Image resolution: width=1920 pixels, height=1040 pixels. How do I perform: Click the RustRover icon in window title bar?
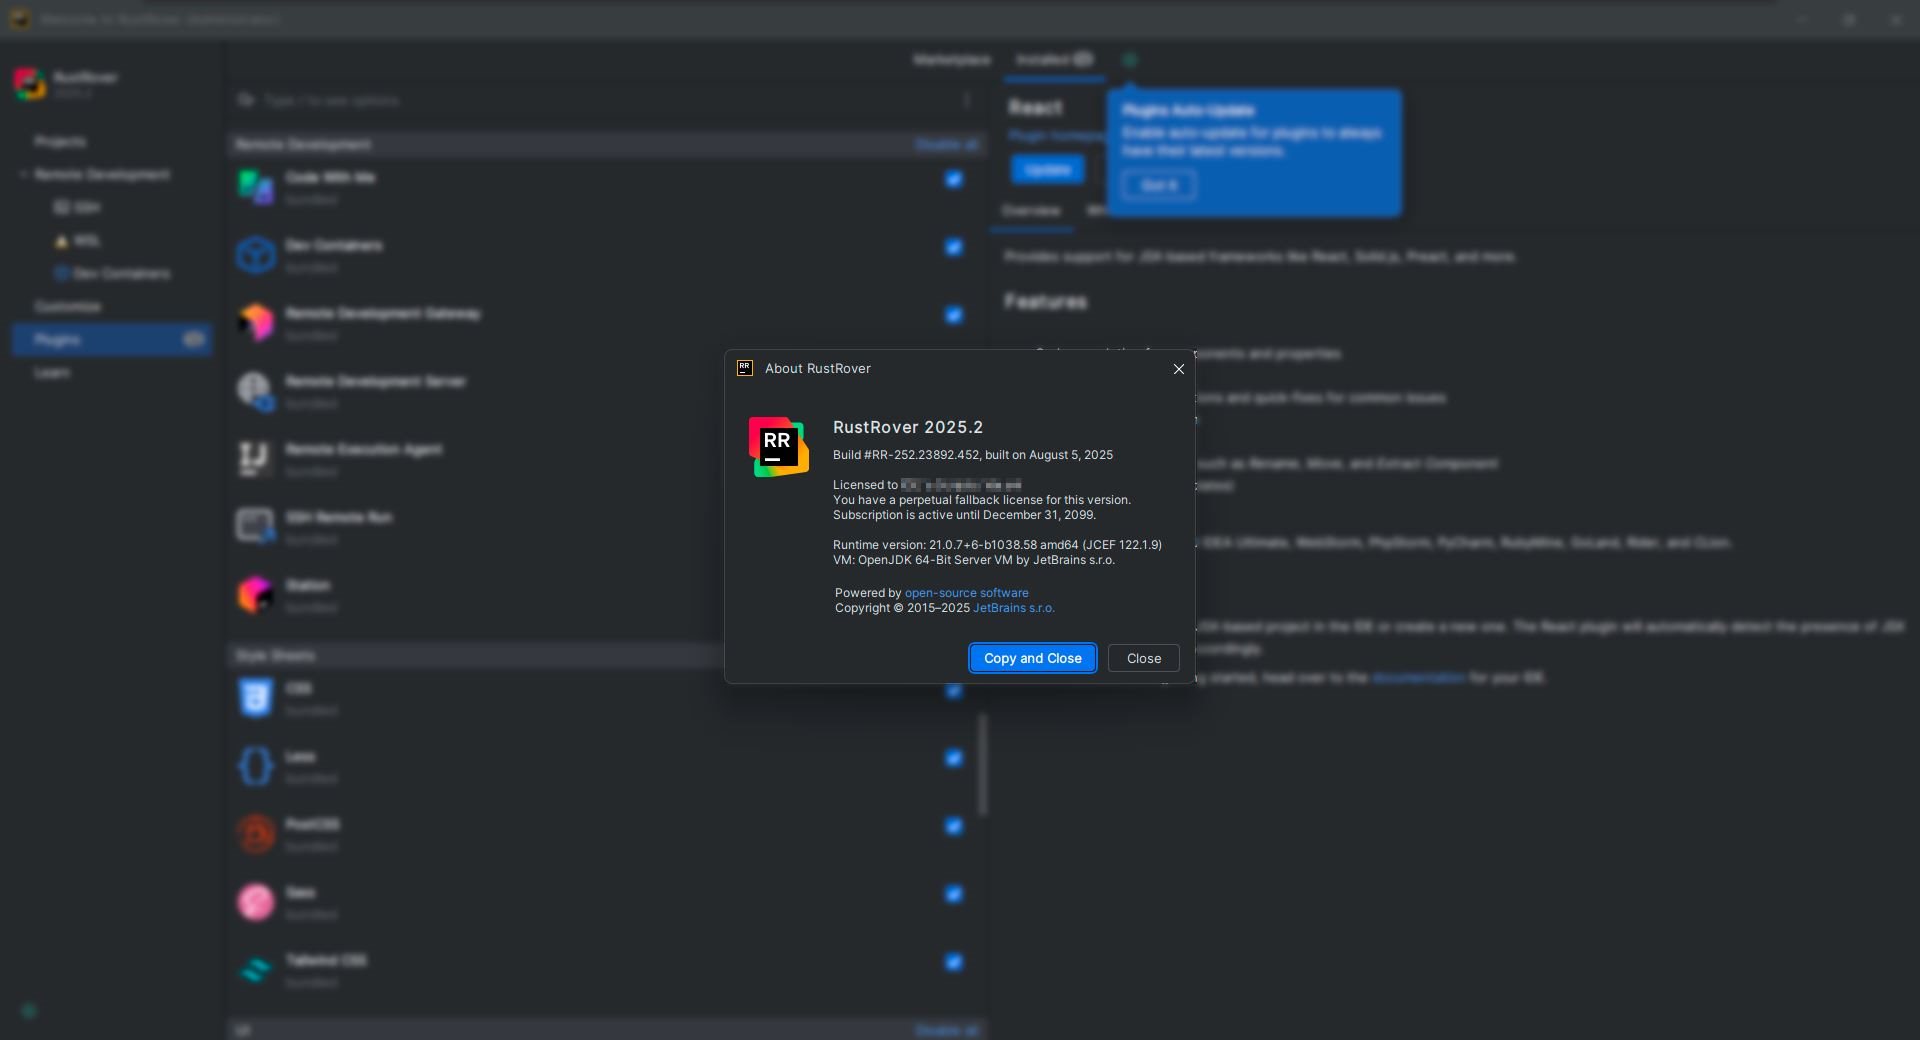[19, 19]
